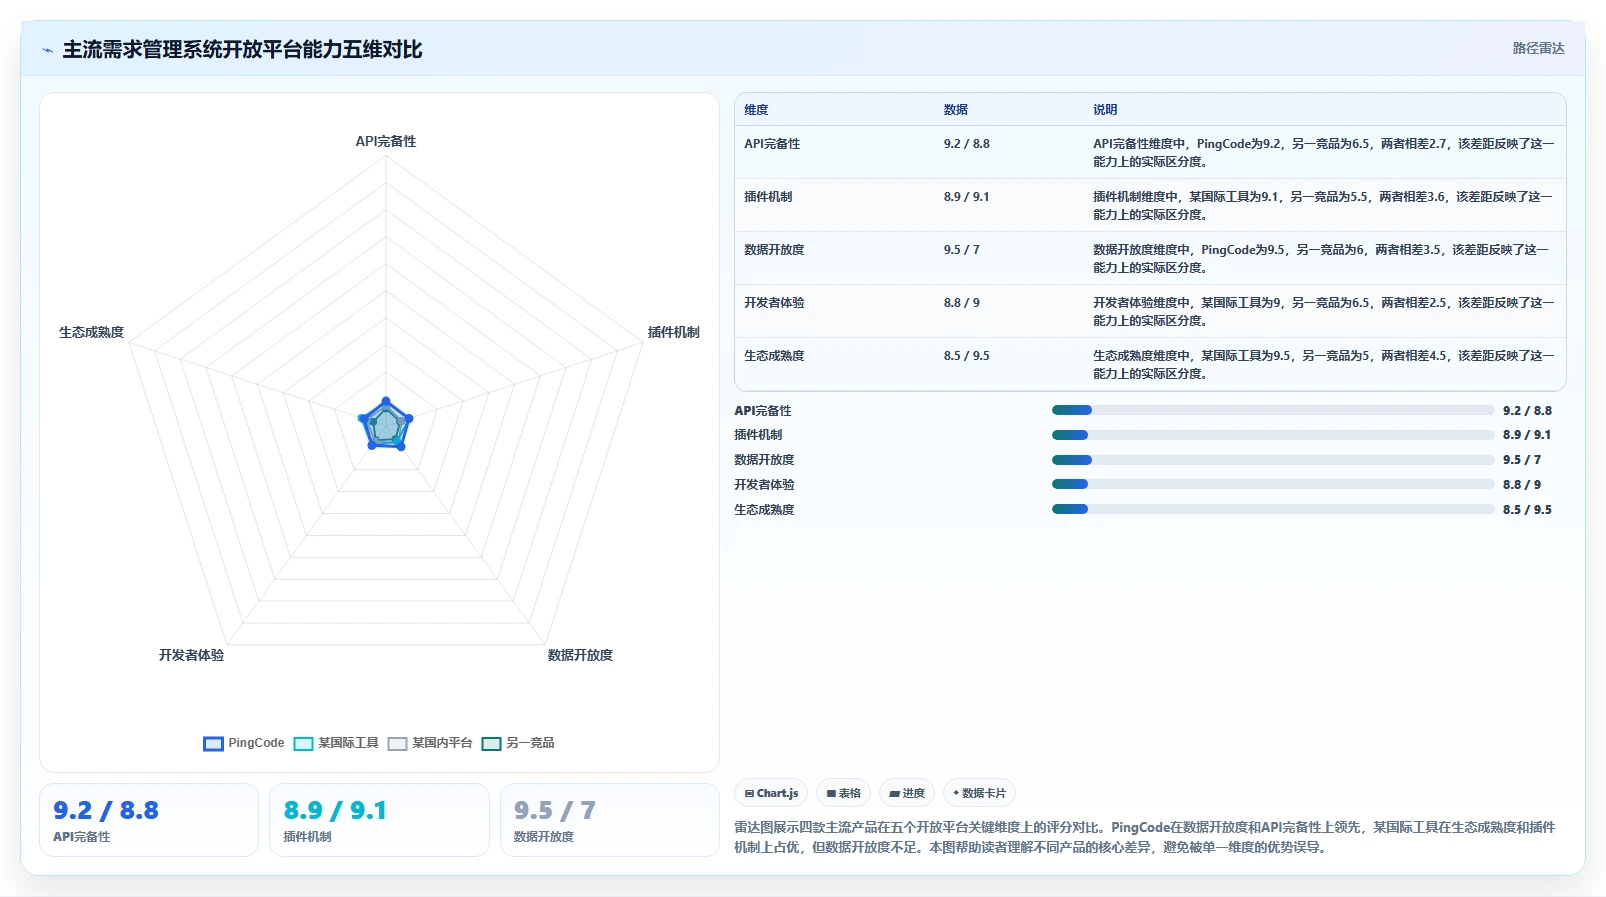Click the API完备性 radar axis label
The image size is (1606, 897).
pyautogui.click(x=386, y=142)
